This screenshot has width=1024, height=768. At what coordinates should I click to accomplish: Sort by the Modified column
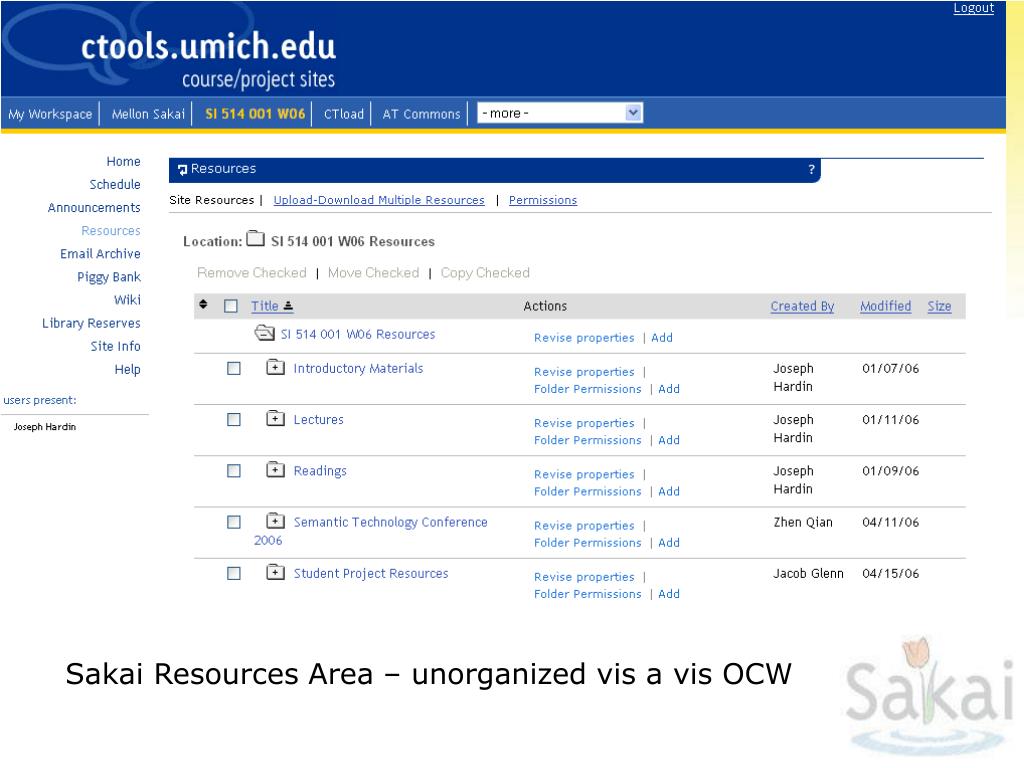(x=885, y=306)
